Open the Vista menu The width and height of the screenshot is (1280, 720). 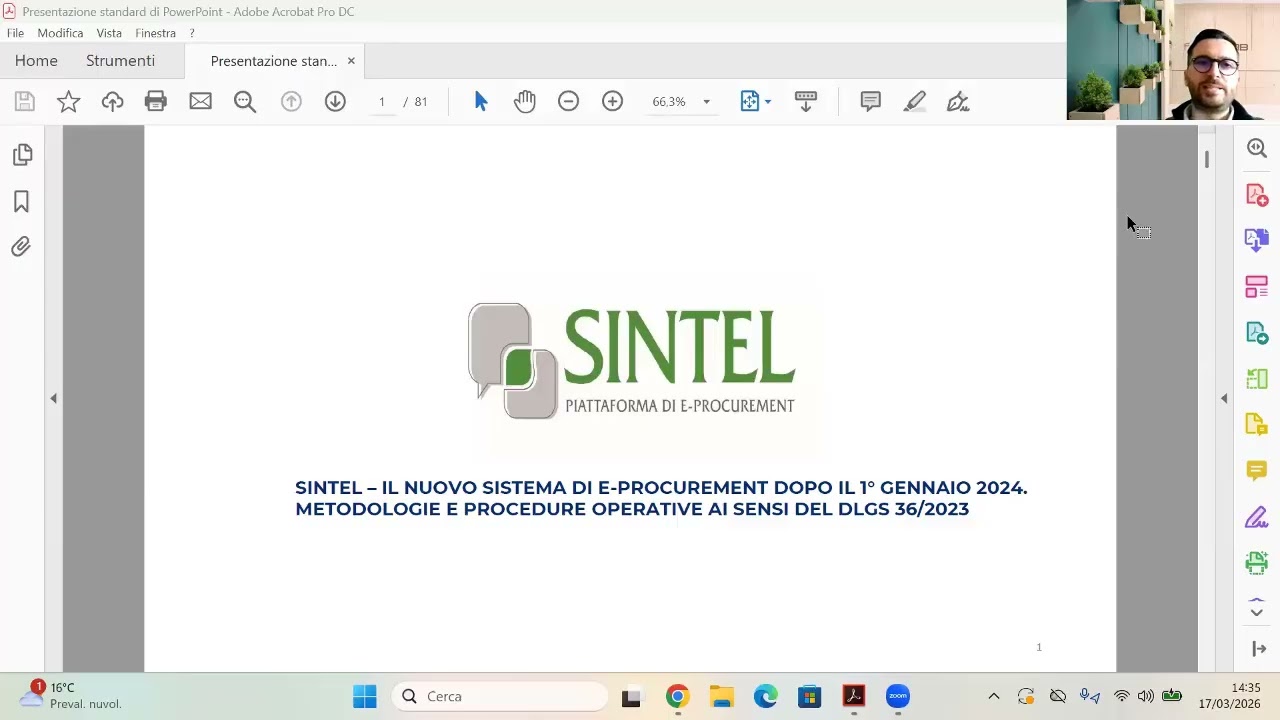coord(109,33)
